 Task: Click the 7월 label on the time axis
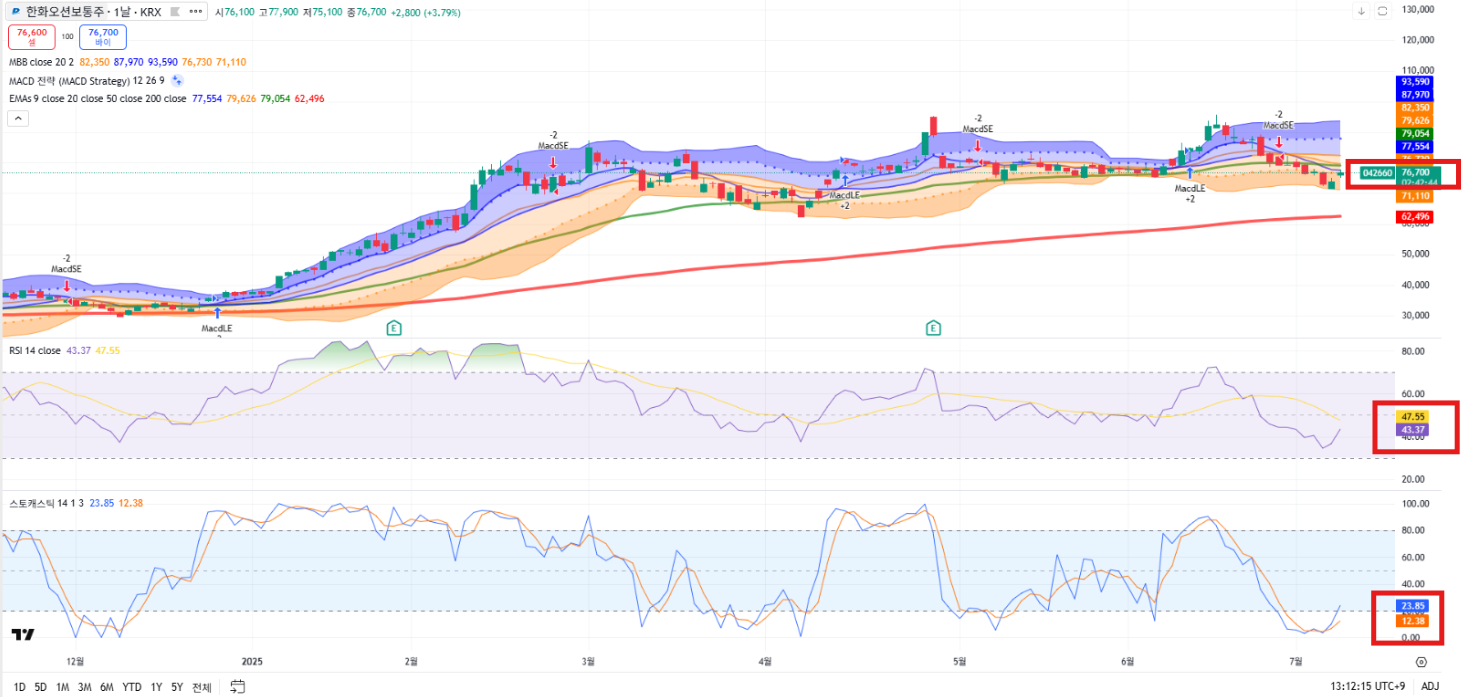[x=1297, y=661]
